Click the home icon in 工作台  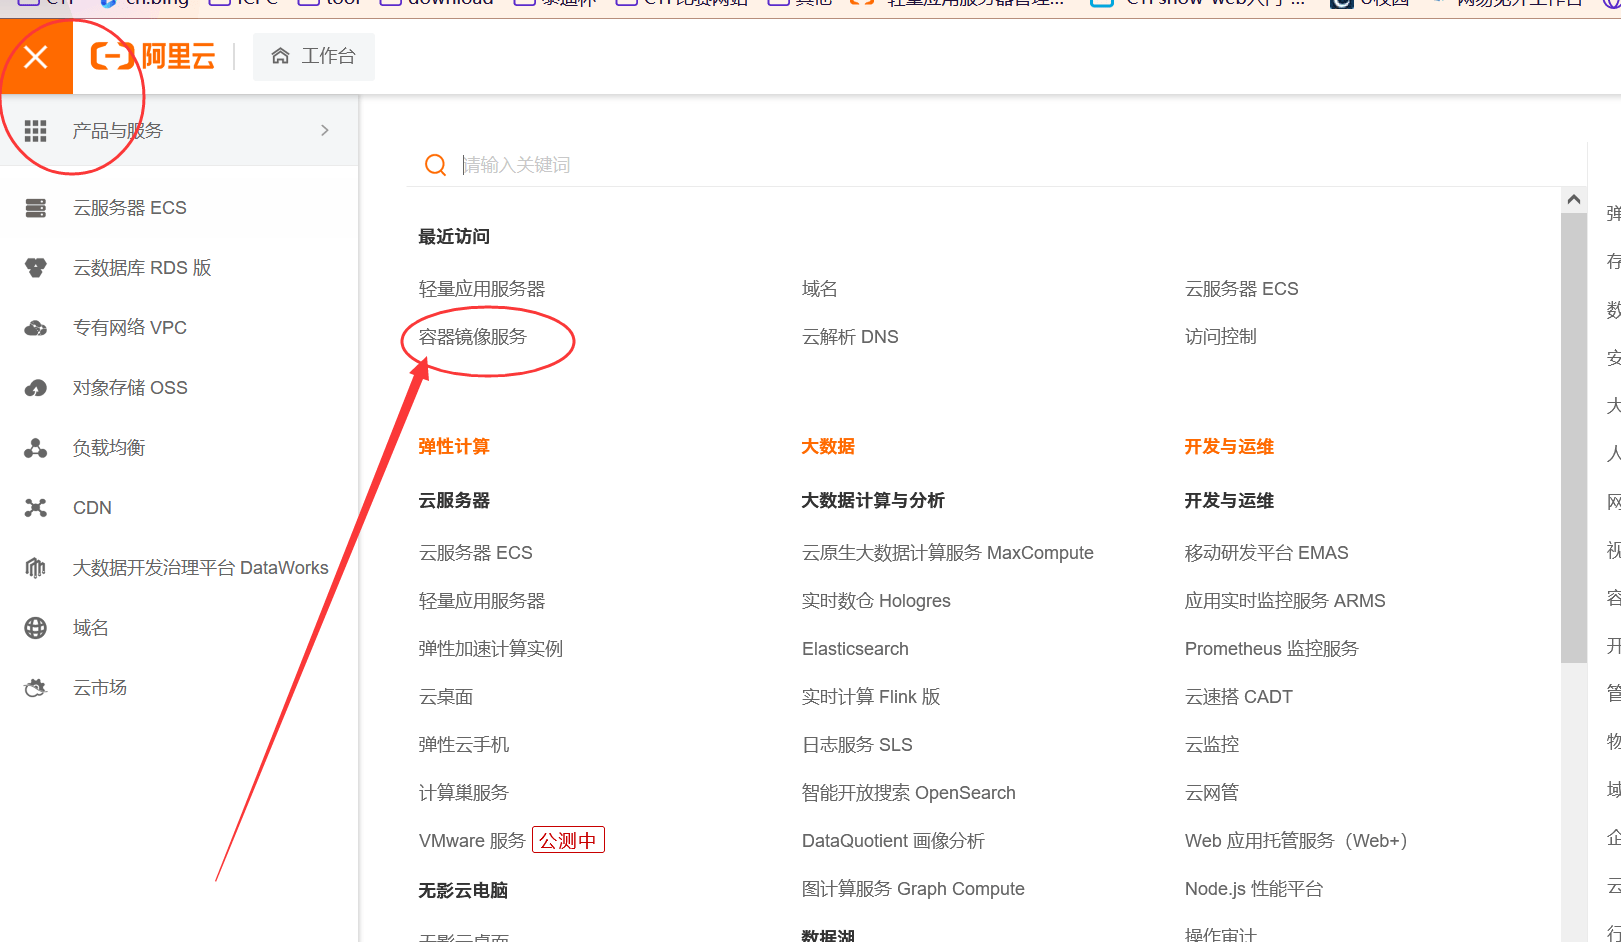[281, 56]
